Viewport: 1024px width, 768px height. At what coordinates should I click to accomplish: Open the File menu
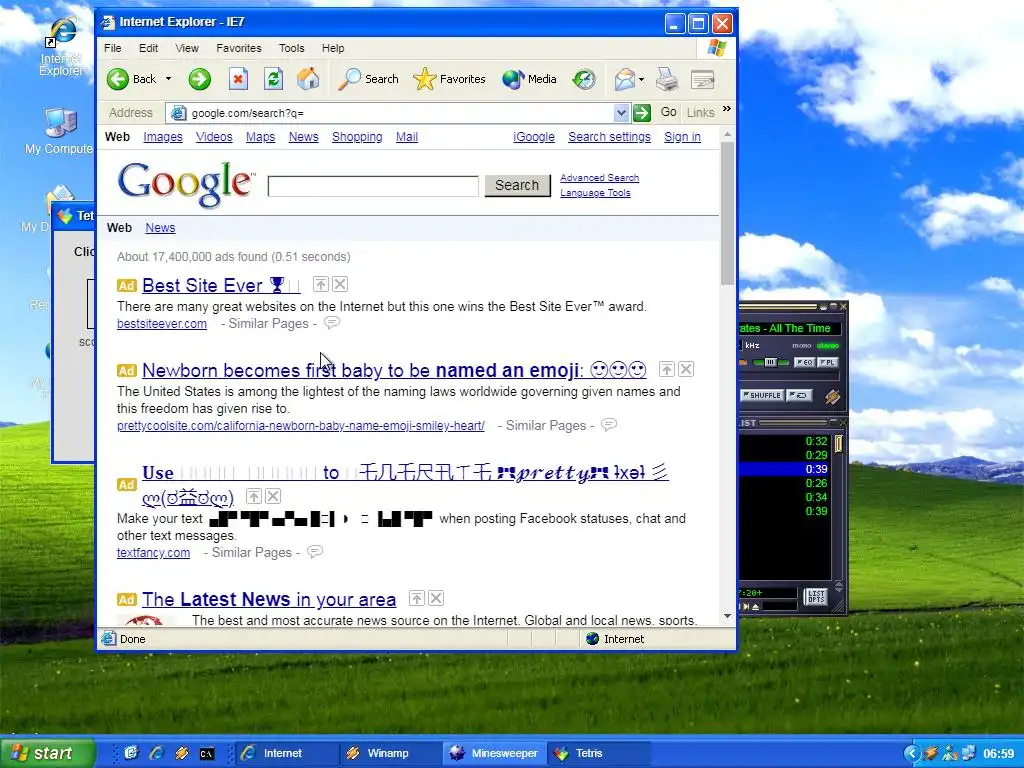coord(113,48)
